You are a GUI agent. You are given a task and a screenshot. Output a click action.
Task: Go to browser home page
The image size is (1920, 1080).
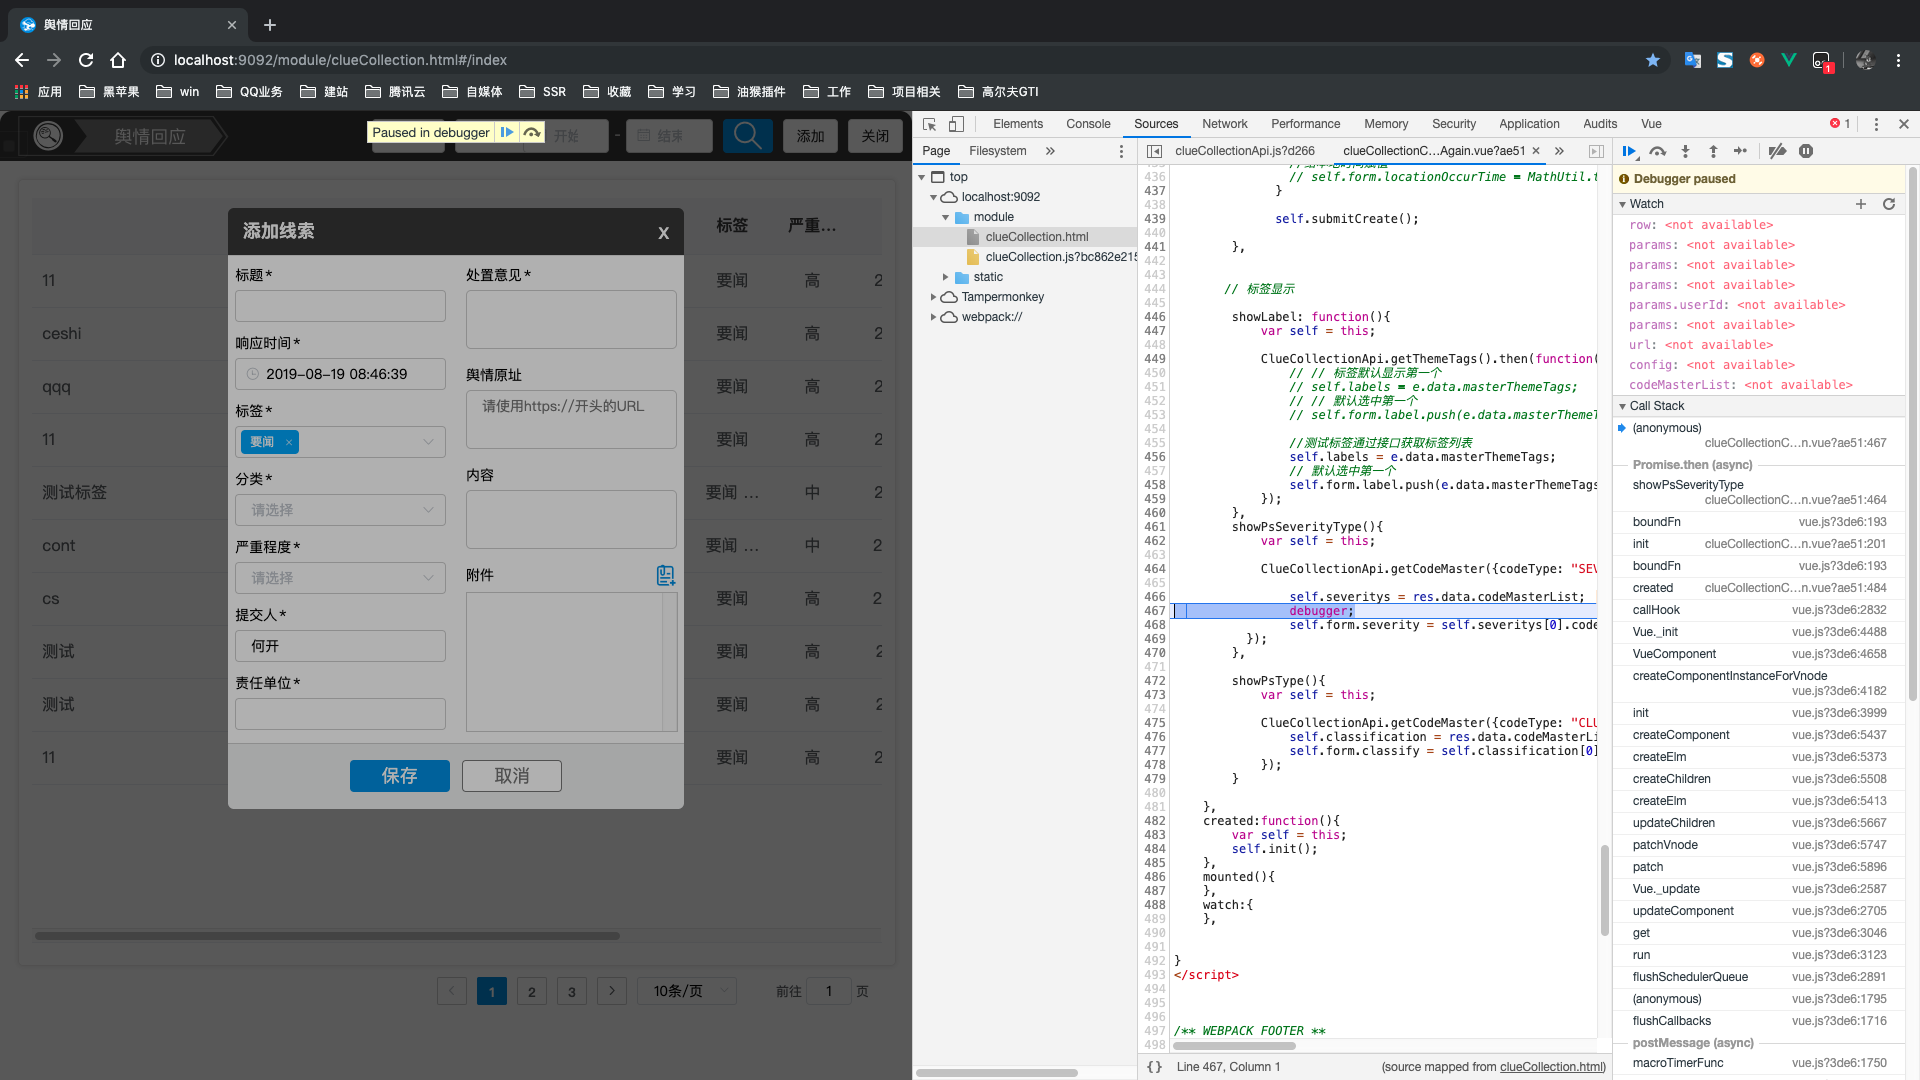pyautogui.click(x=118, y=60)
